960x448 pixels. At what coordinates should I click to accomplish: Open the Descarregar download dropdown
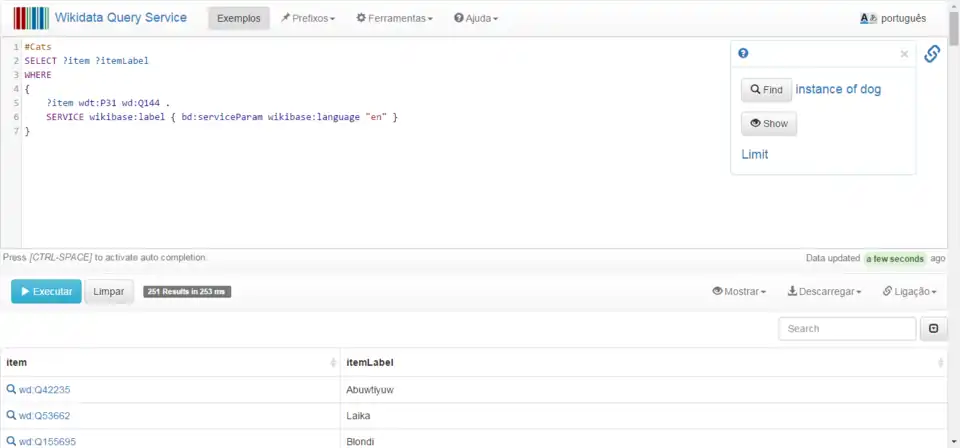coord(824,292)
